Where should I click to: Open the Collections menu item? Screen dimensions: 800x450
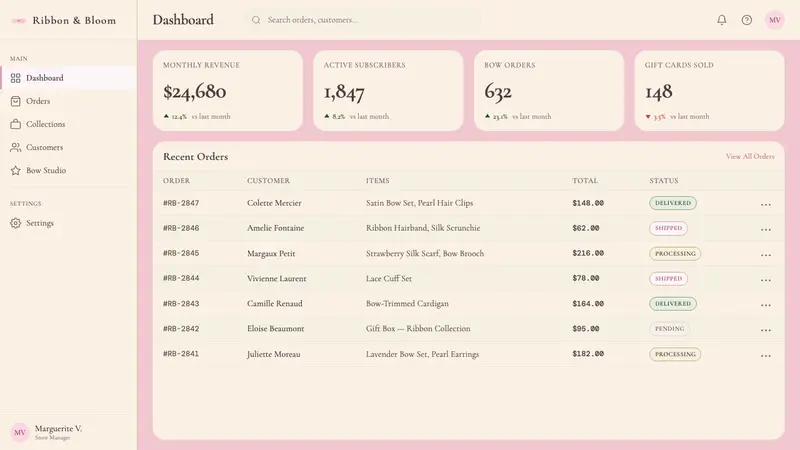point(68,124)
